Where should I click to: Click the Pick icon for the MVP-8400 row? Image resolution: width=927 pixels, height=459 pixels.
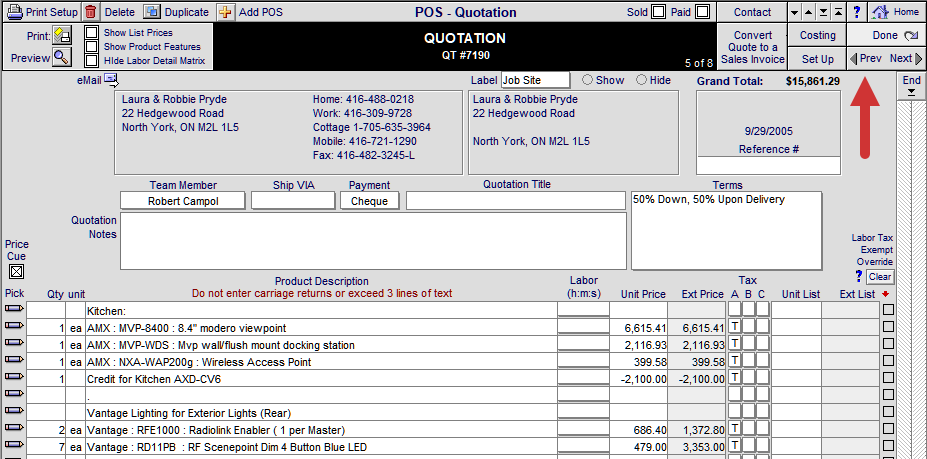(x=14, y=325)
